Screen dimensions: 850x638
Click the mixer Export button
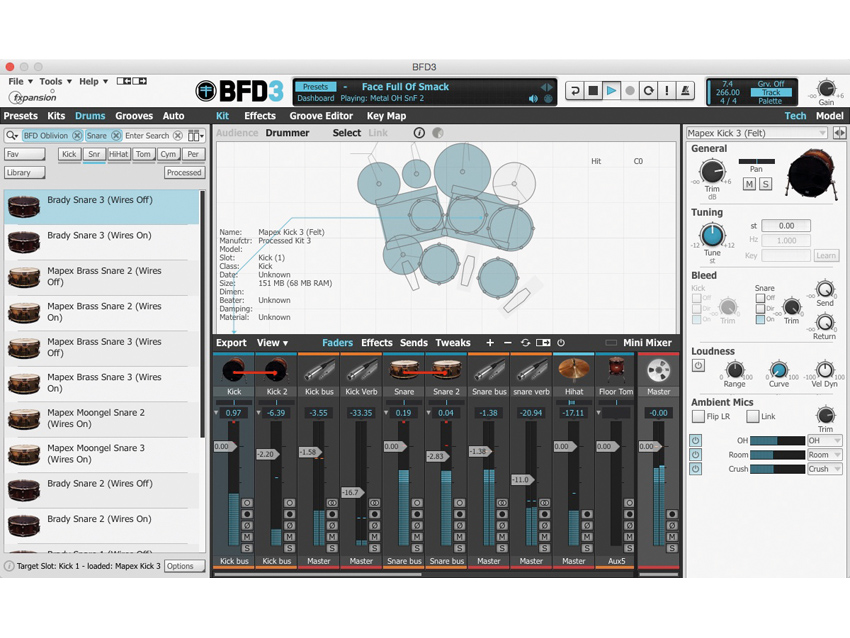[x=231, y=343]
